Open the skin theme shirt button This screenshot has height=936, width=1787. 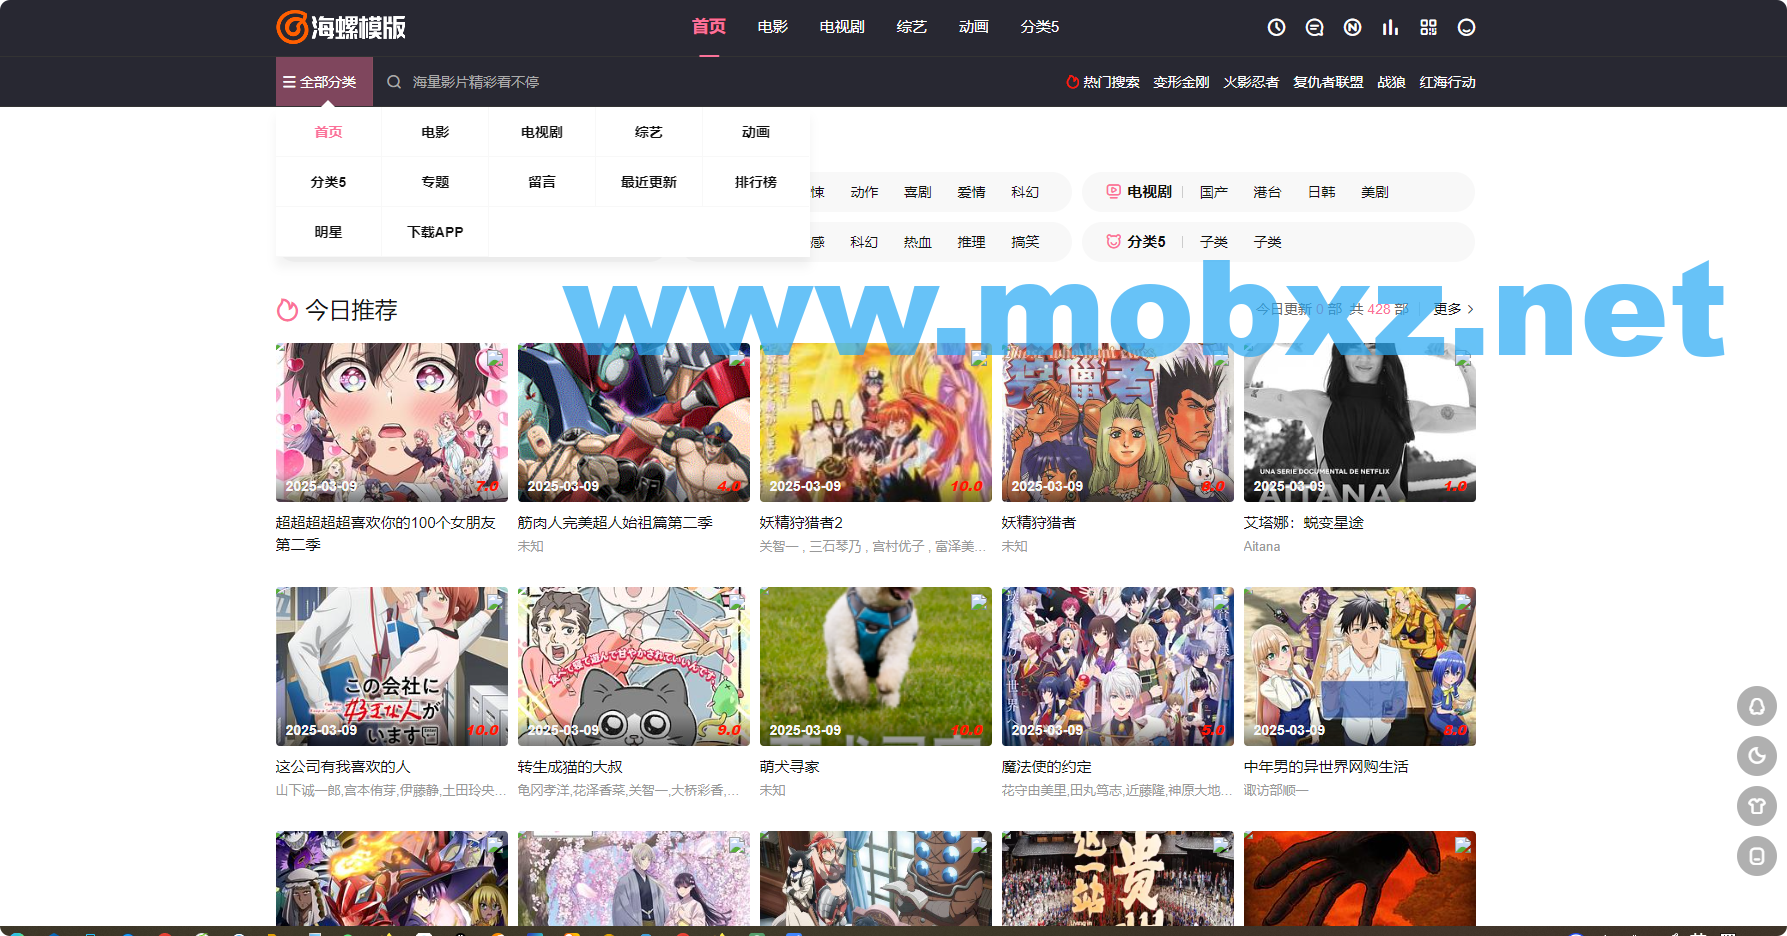point(1757,806)
